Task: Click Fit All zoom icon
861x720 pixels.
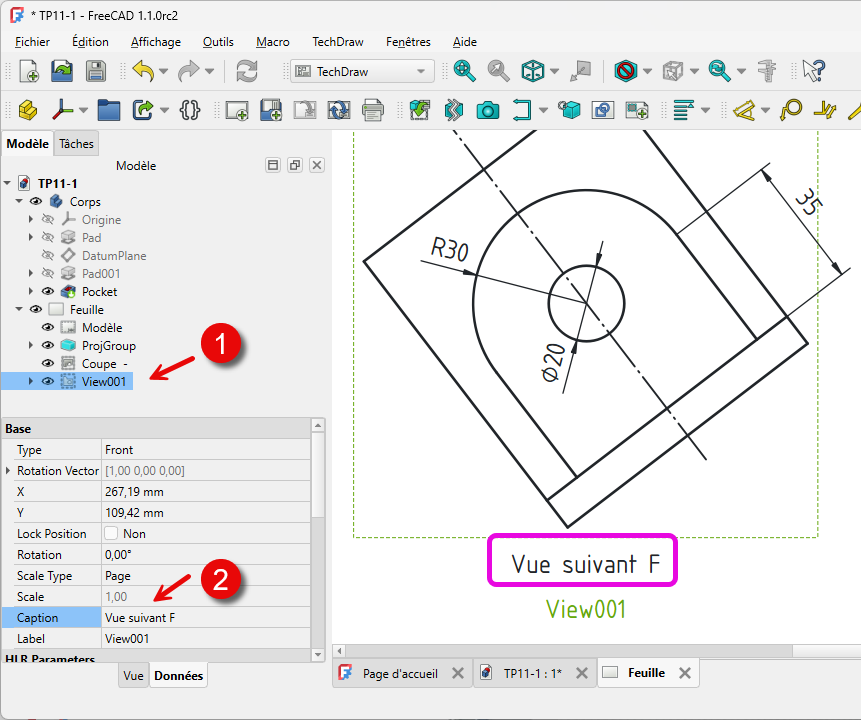Action: point(465,71)
